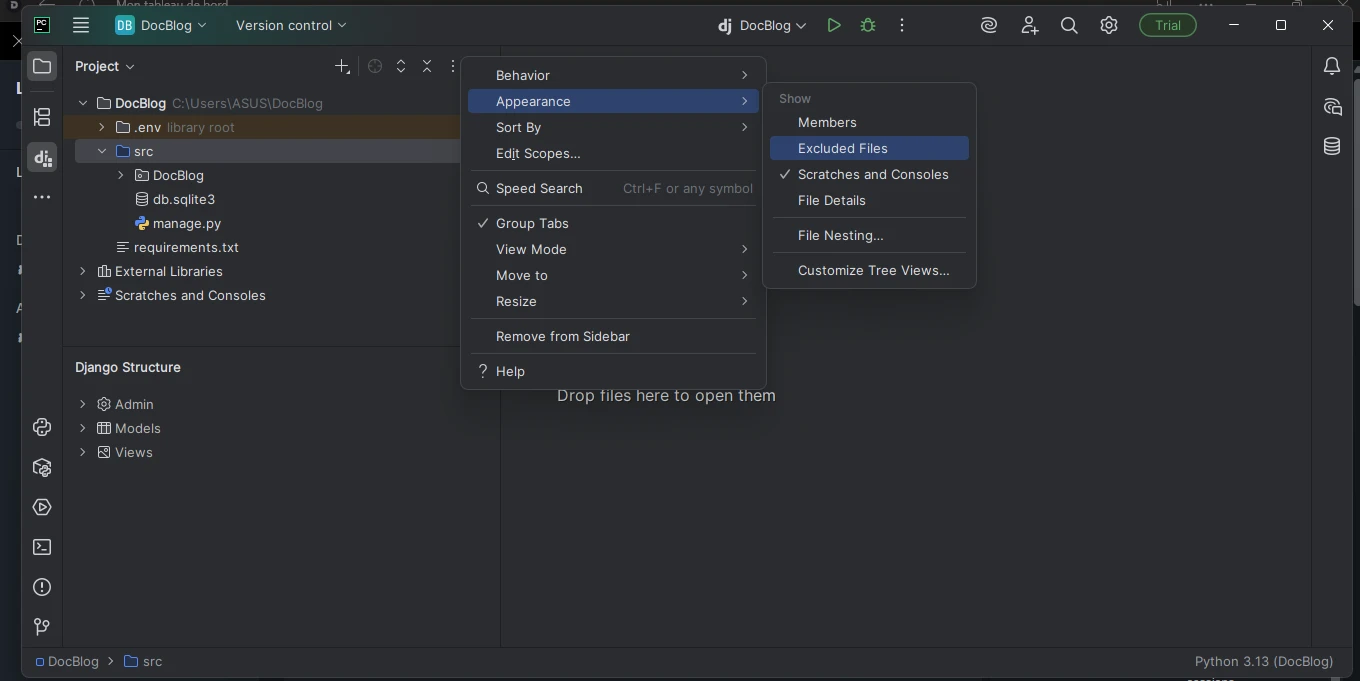Screen dimensions: 1360x681
Task: Open the Problems tool window
Action: tap(42, 587)
